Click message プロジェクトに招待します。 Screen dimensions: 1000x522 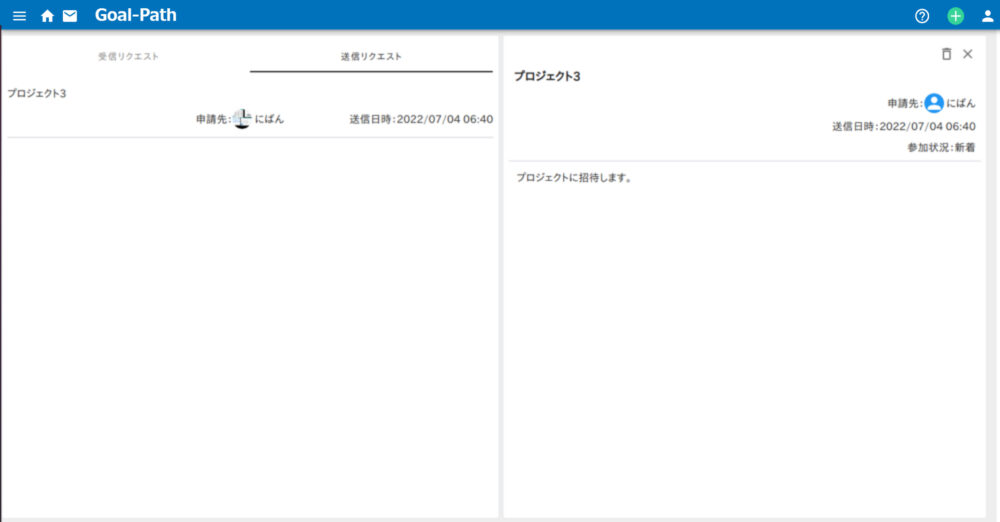click(x=574, y=178)
